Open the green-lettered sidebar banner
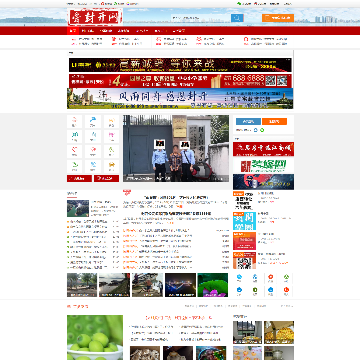Screen dimensions: 360x360 263,165
